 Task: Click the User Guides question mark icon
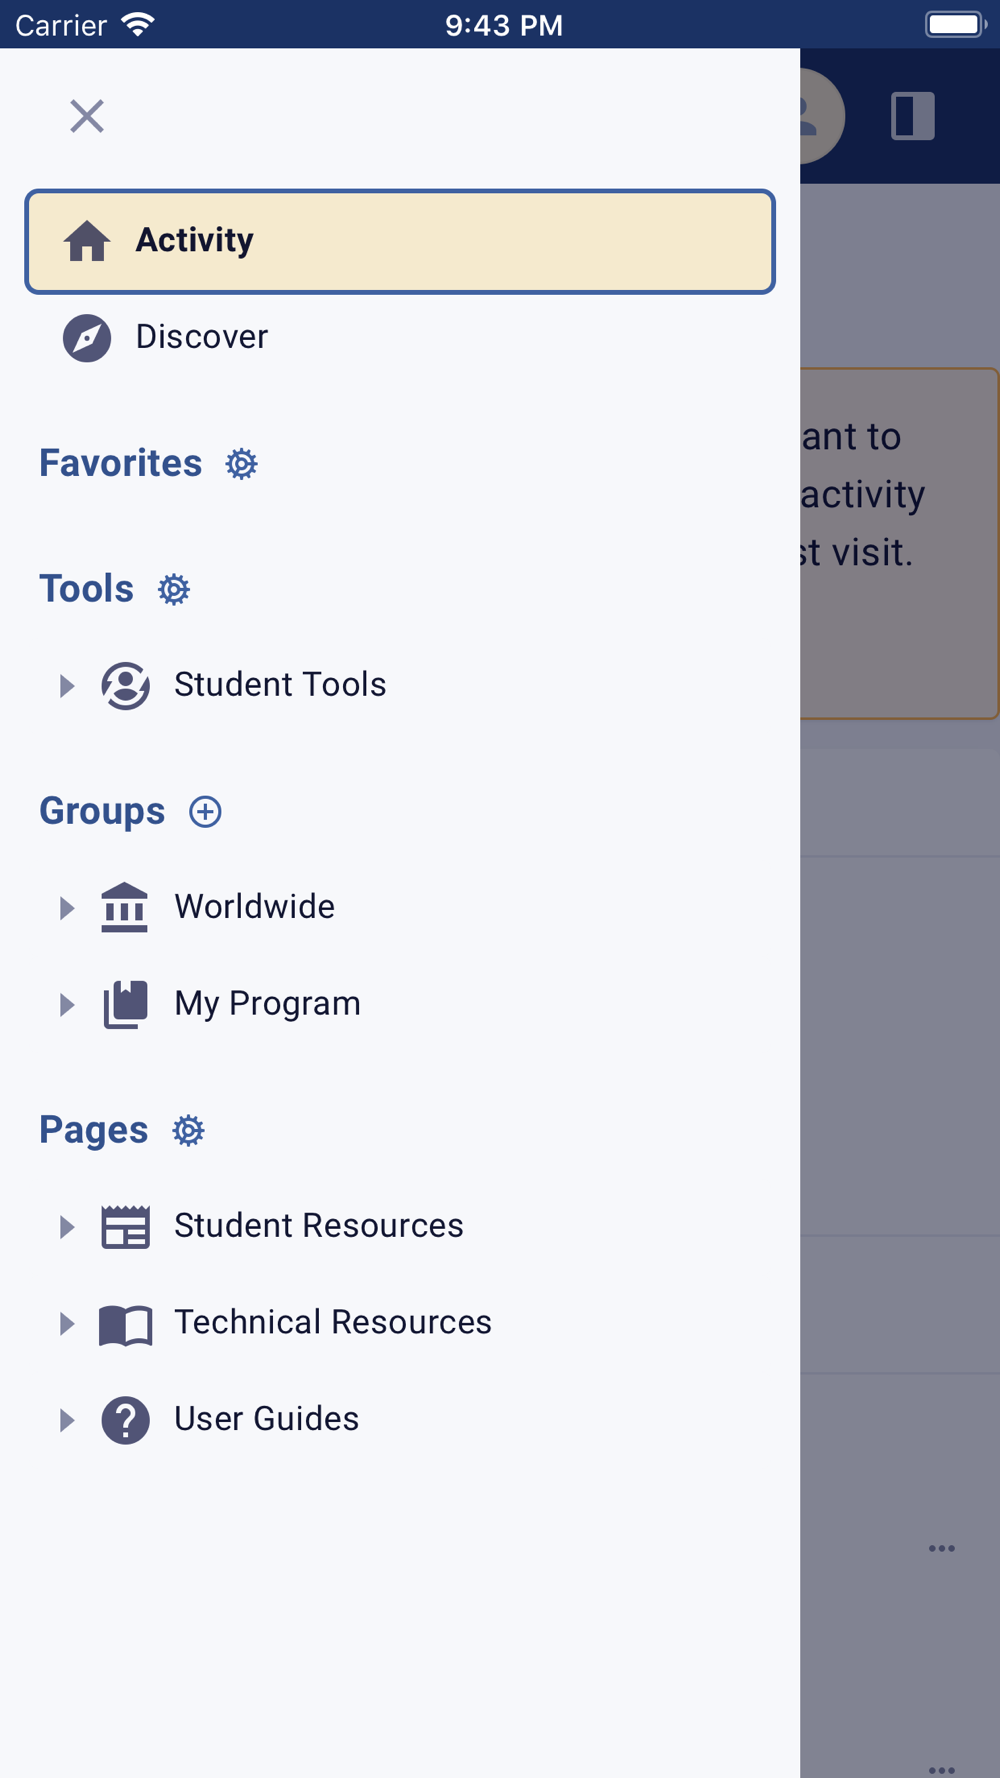125,1420
